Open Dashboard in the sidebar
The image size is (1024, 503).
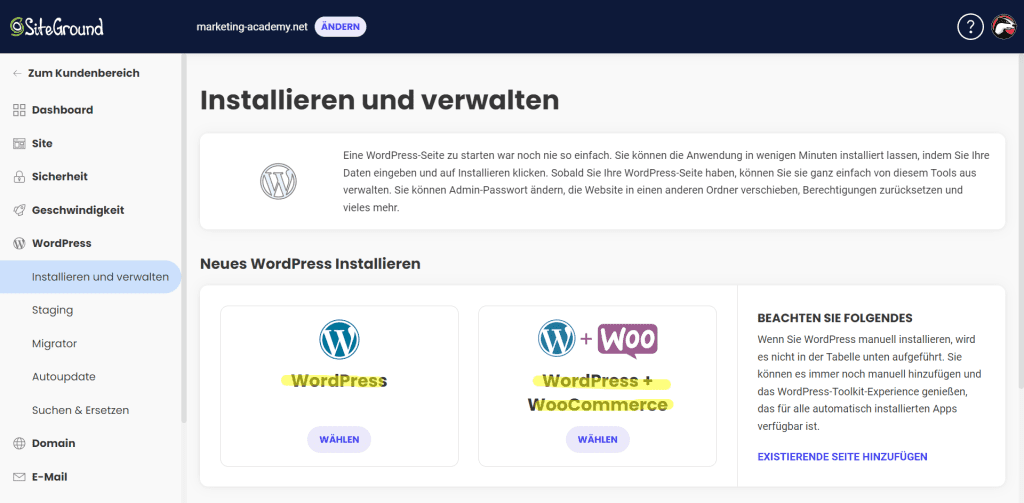(x=62, y=110)
